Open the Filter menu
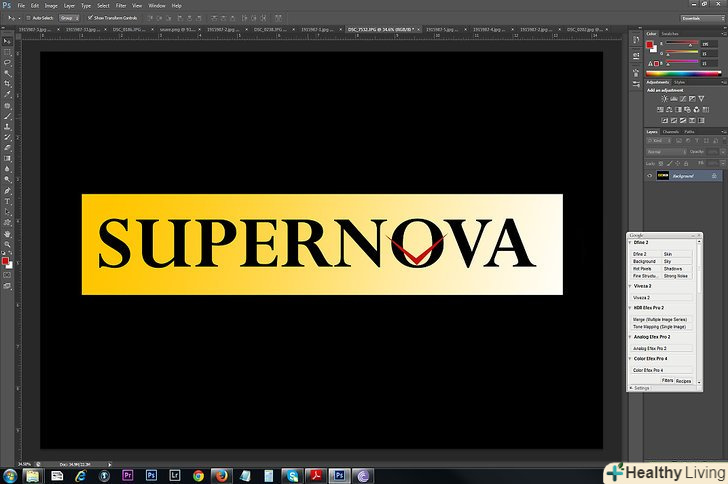This screenshot has height=484, width=728. (120, 5)
